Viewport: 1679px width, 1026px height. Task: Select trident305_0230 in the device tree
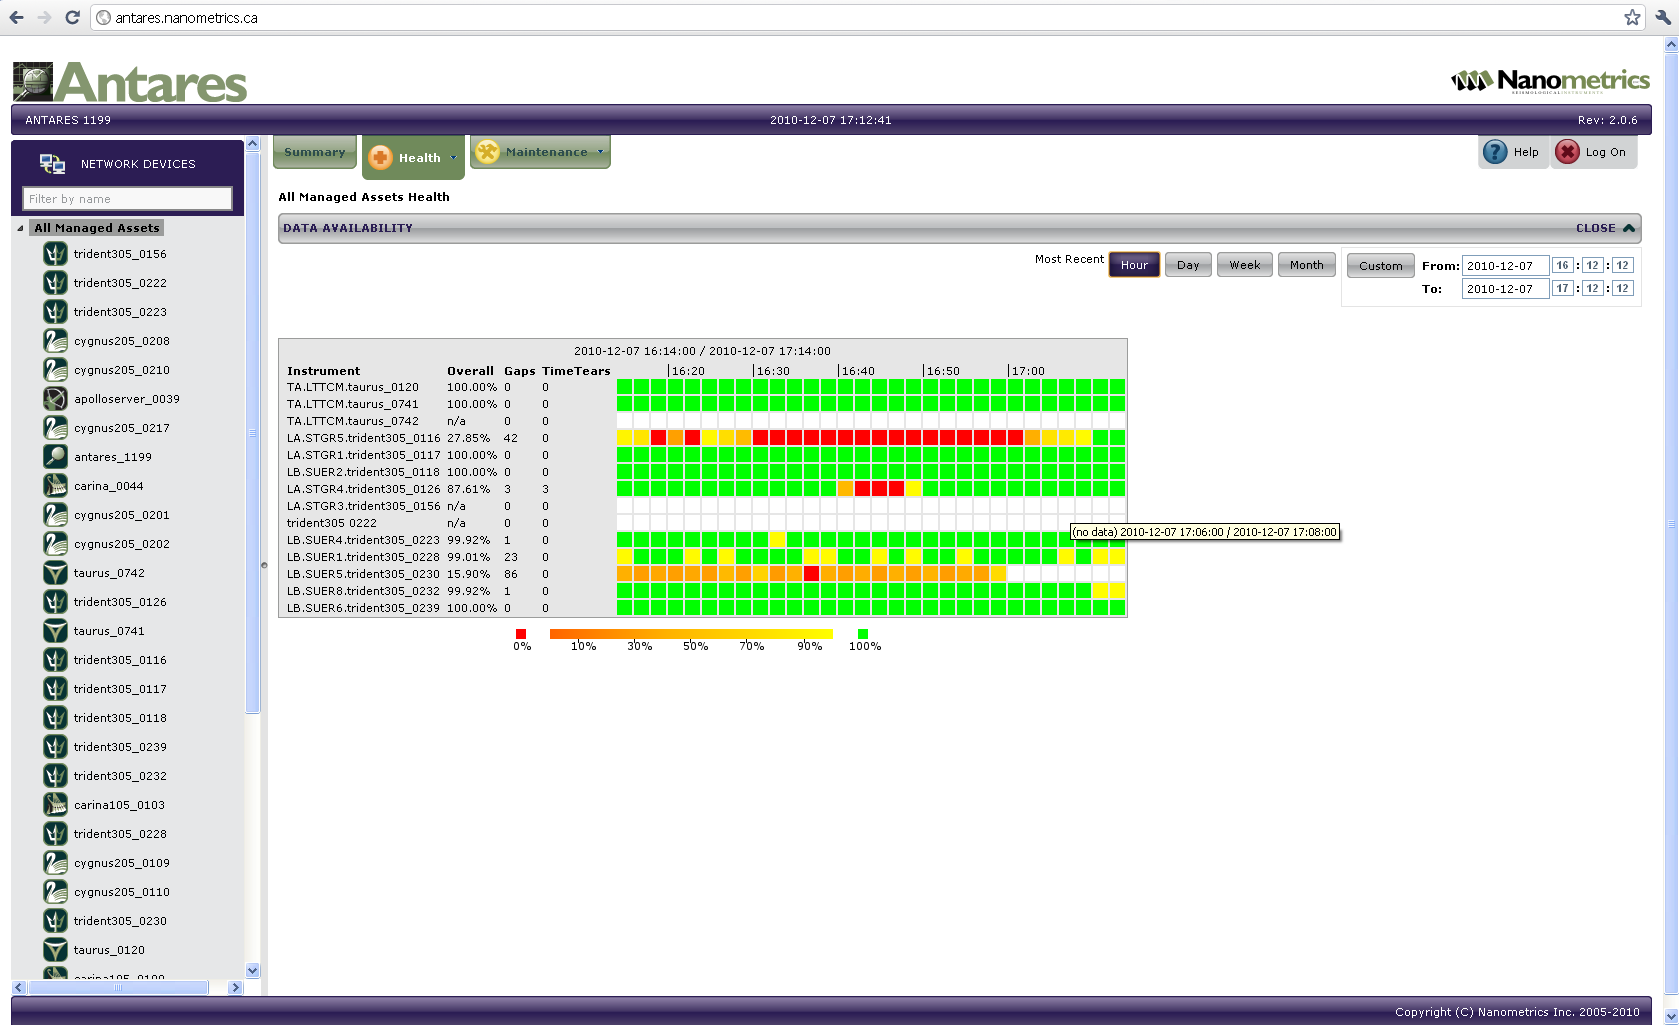click(120, 921)
